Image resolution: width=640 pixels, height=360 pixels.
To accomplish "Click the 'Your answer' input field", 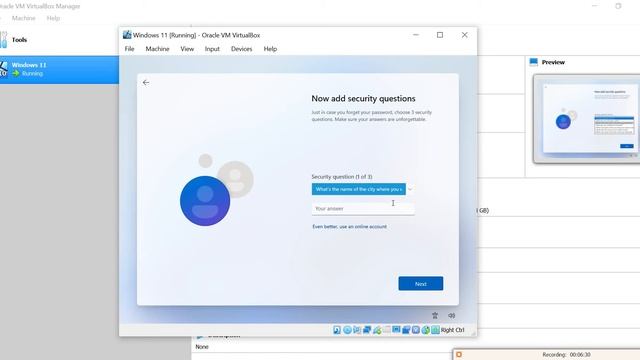I will (x=363, y=209).
